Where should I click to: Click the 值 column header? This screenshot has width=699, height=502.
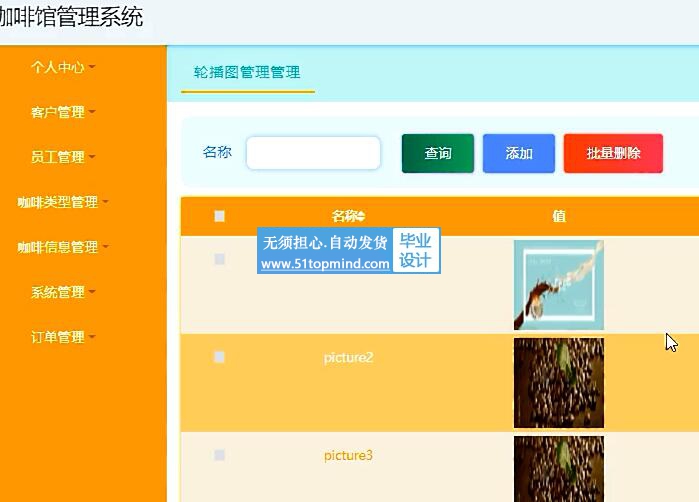(x=559, y=216)
